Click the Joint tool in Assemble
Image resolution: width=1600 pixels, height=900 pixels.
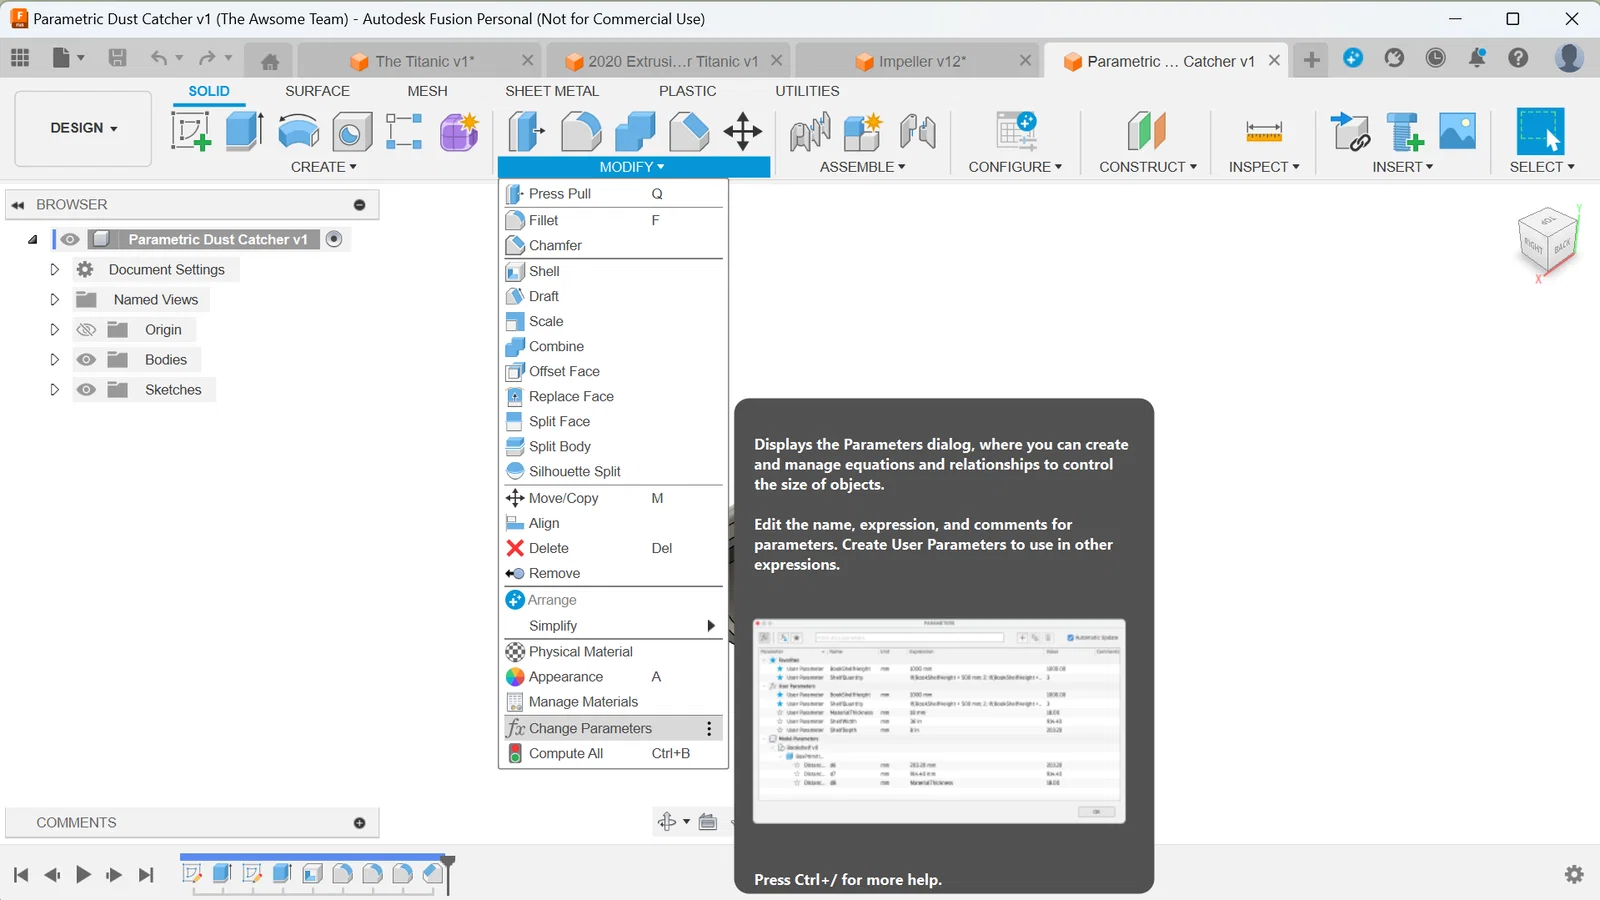point(810,131)
